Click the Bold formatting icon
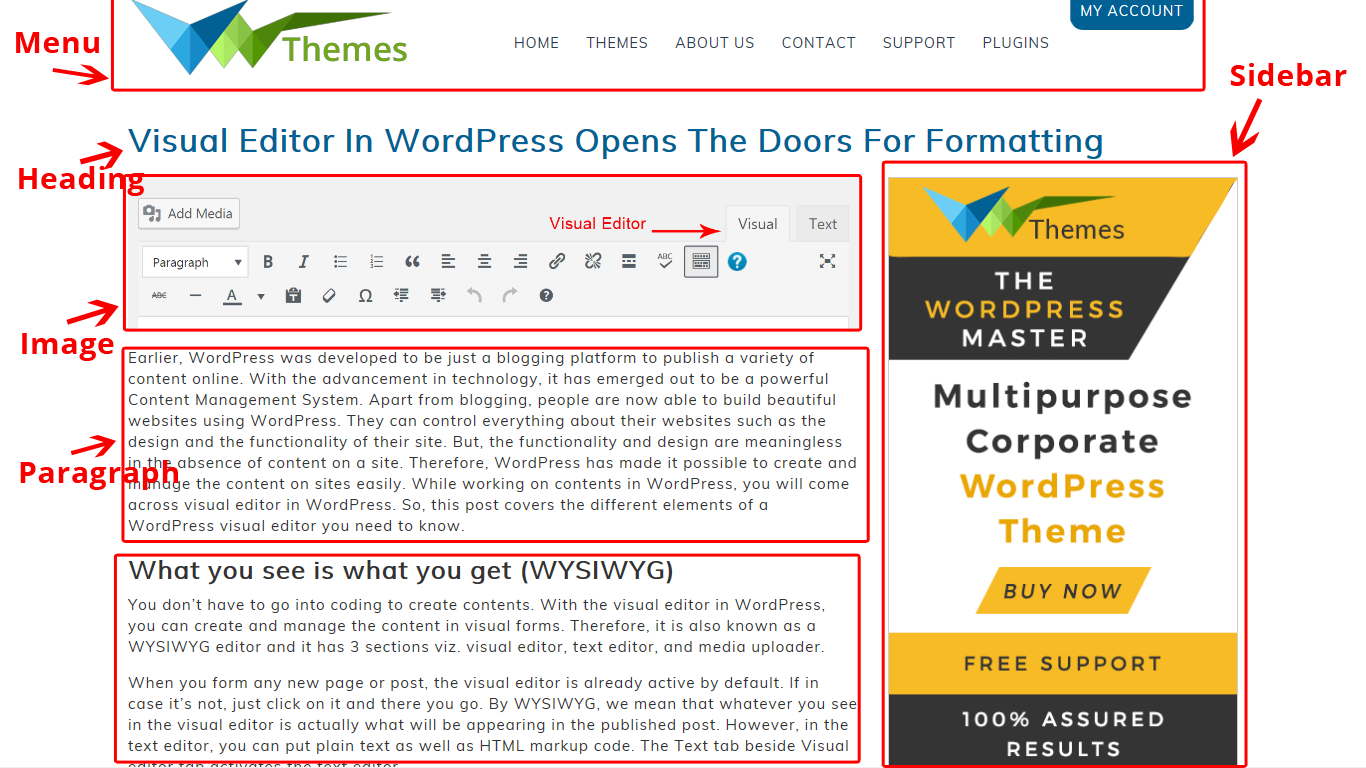 click(268, 262)
